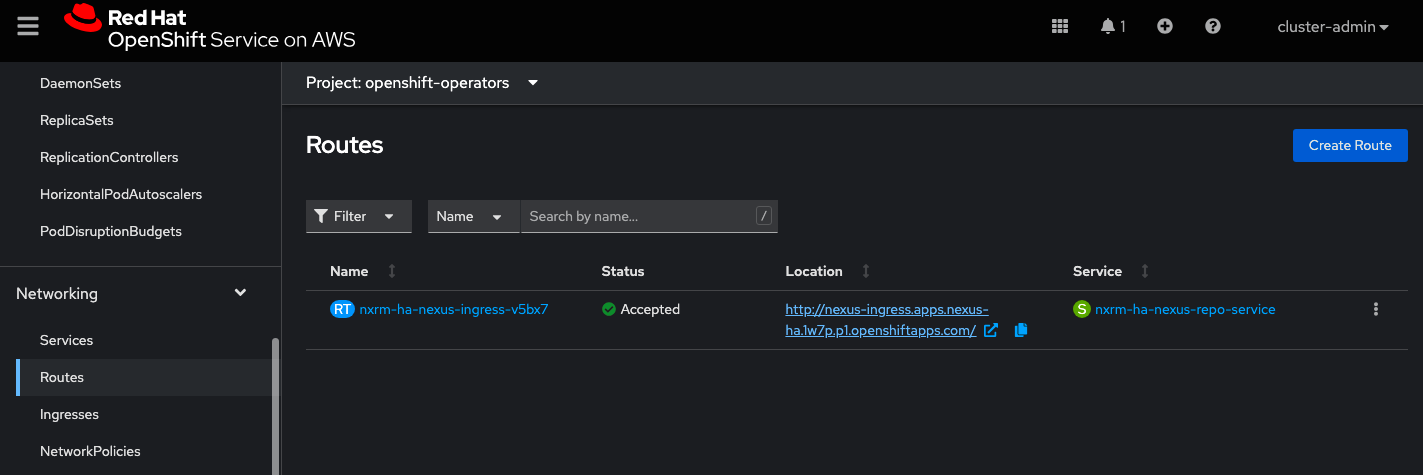Click the Routes page heading
This screenshot has width=1423, height=475.
pyautogui.click(x=344, y=145)
